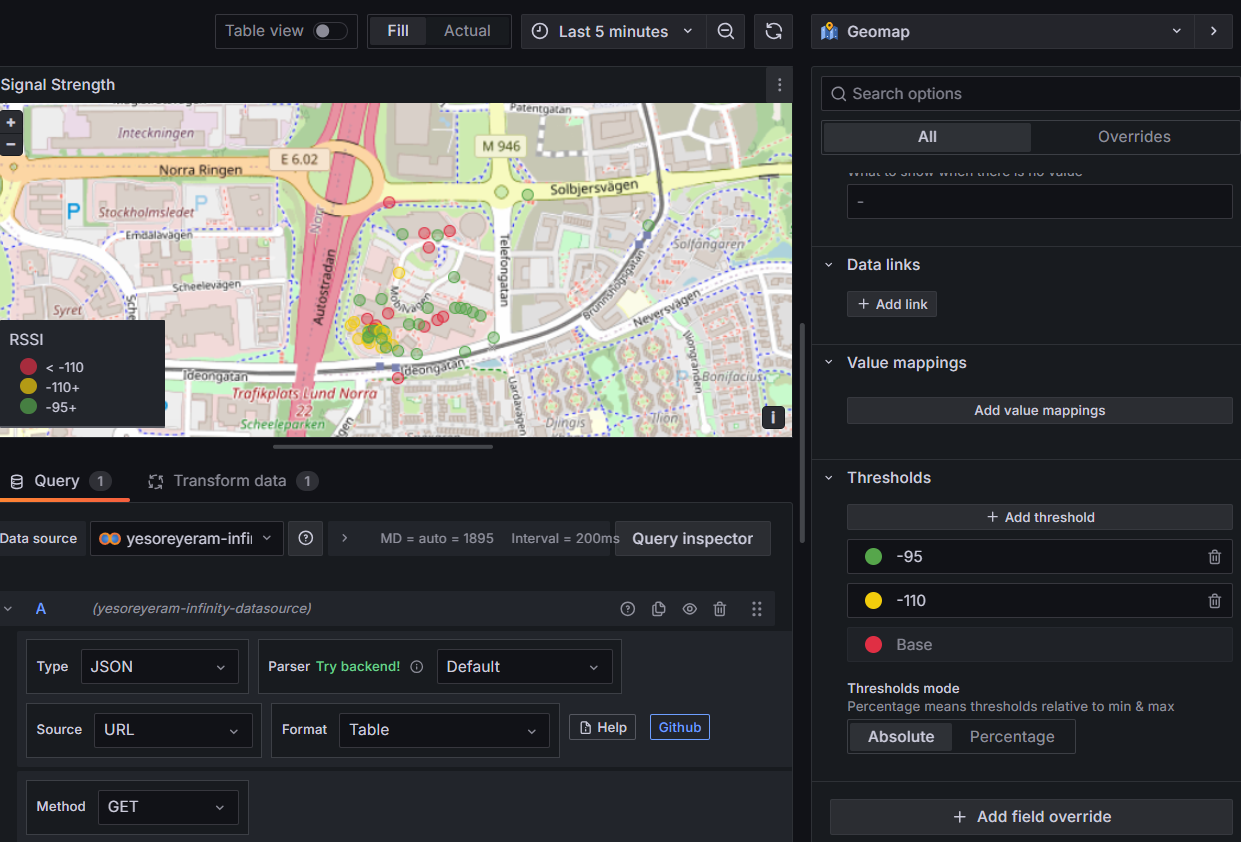Duplicate query A
Screen dimensions: 1241x842
[658, 608]
